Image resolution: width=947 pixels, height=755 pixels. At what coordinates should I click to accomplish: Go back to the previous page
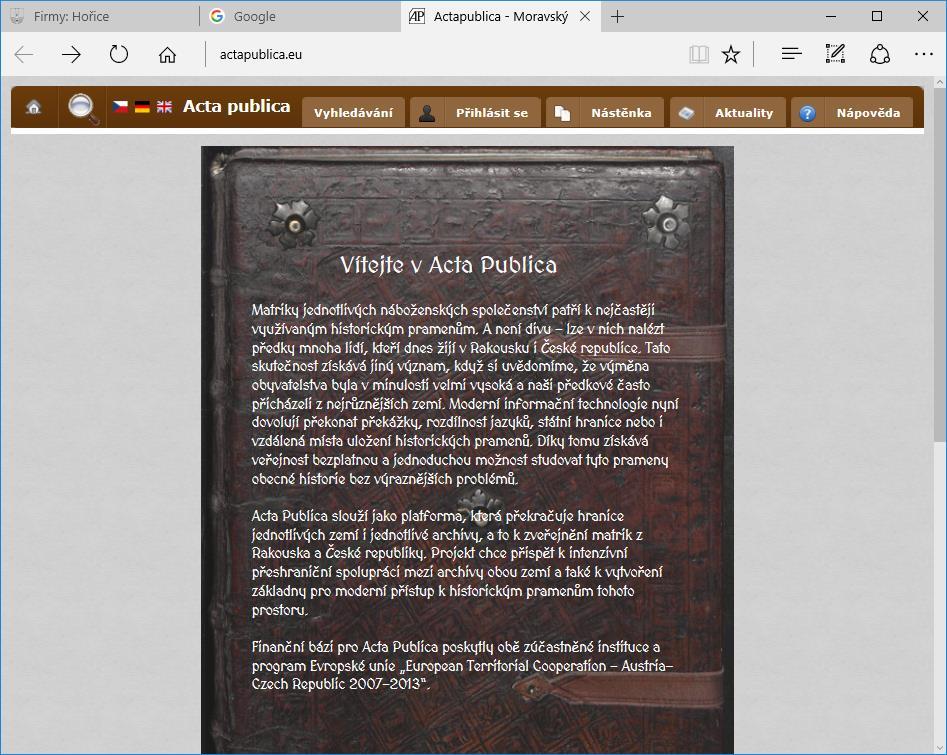[24, 54]
